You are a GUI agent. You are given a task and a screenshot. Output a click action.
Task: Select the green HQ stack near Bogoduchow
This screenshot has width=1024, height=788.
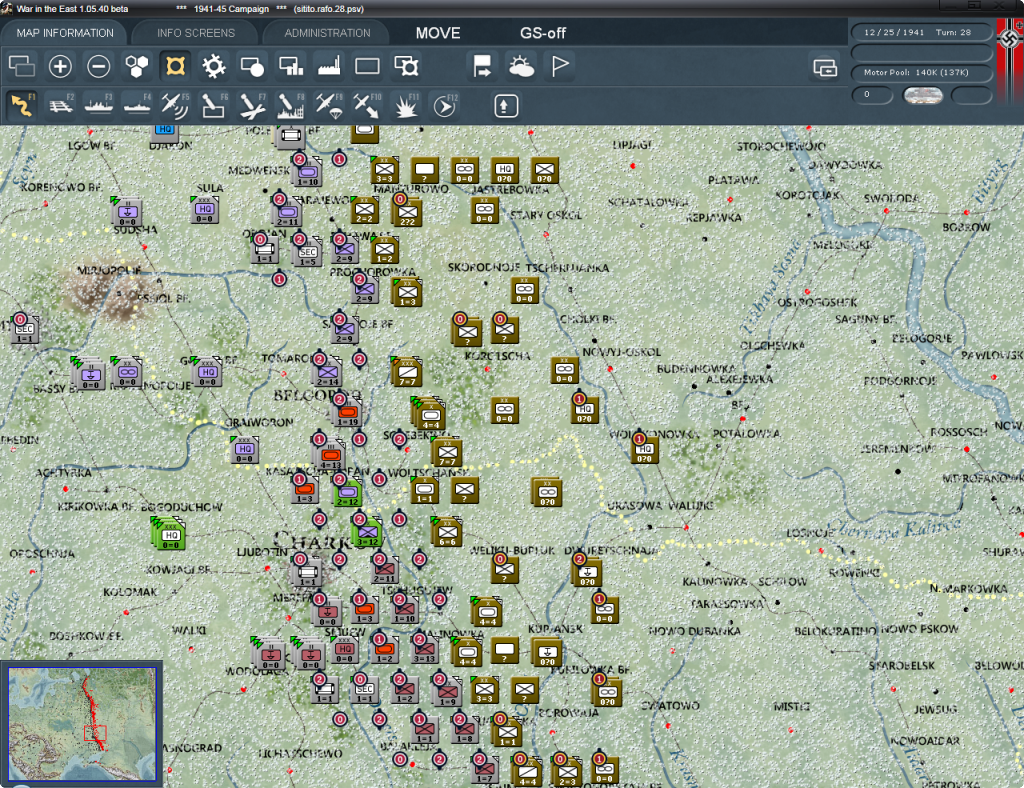[x=170, y=535]
